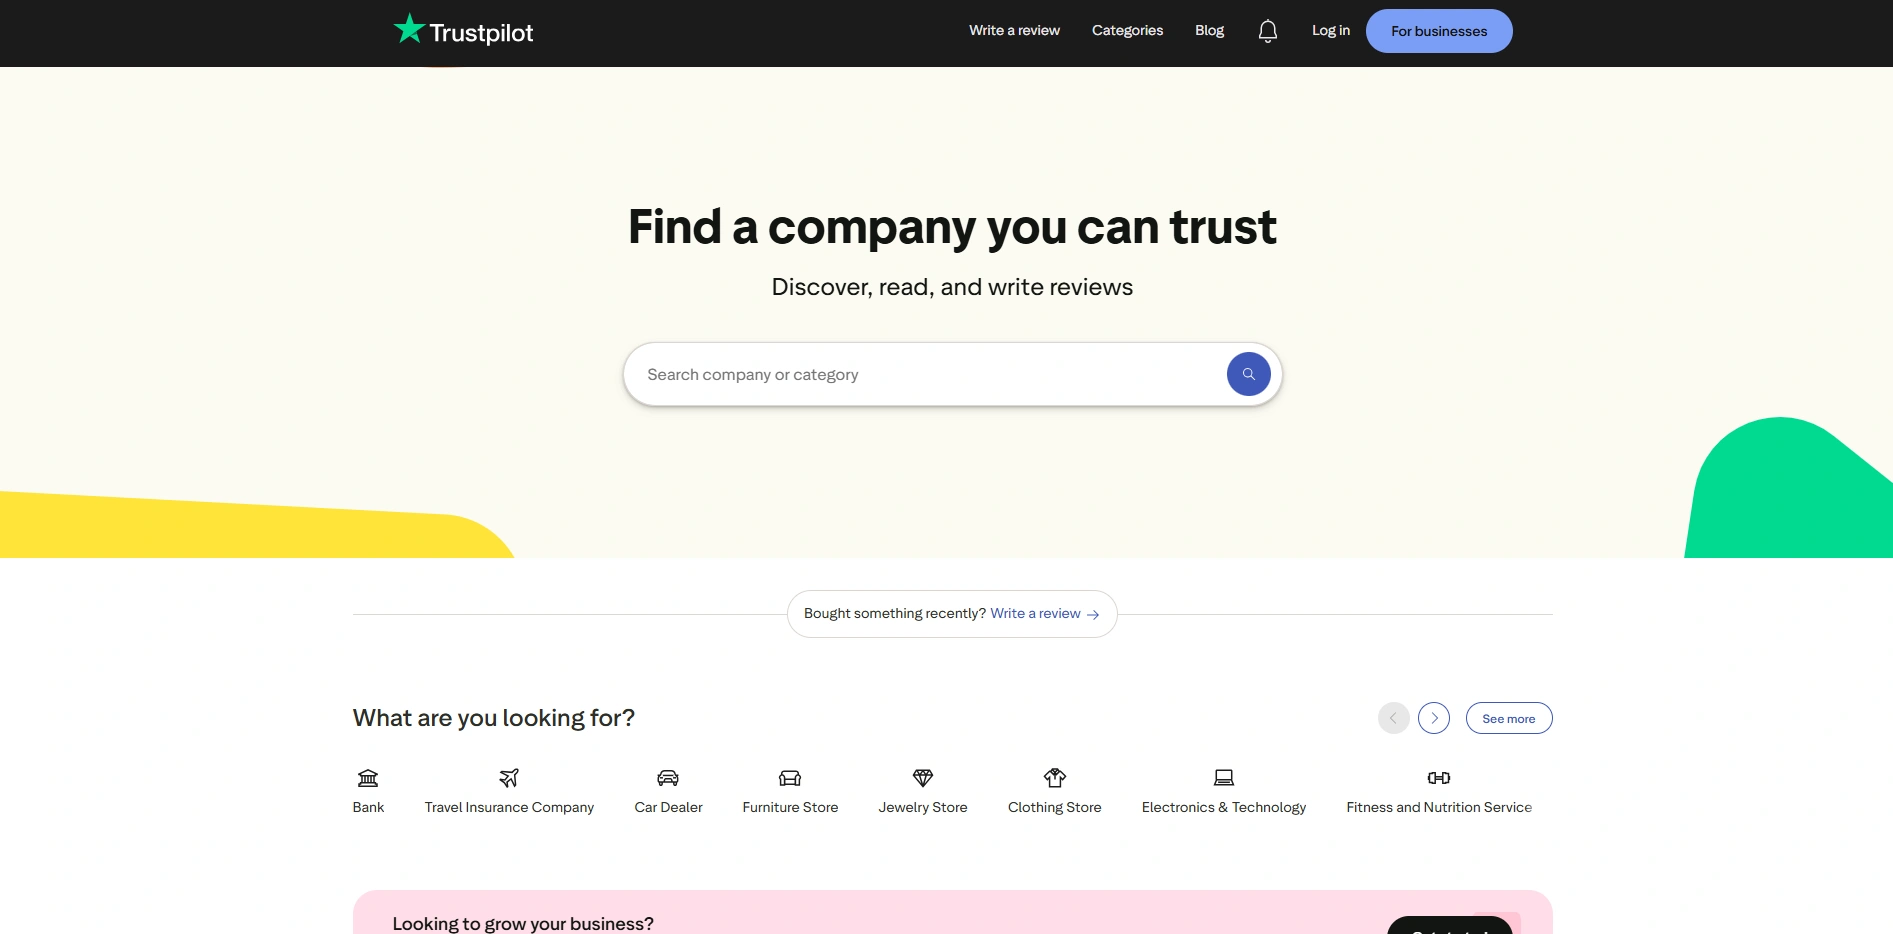Select the Bank category icon
This screenshot has height=934, width=1893.
367,778
